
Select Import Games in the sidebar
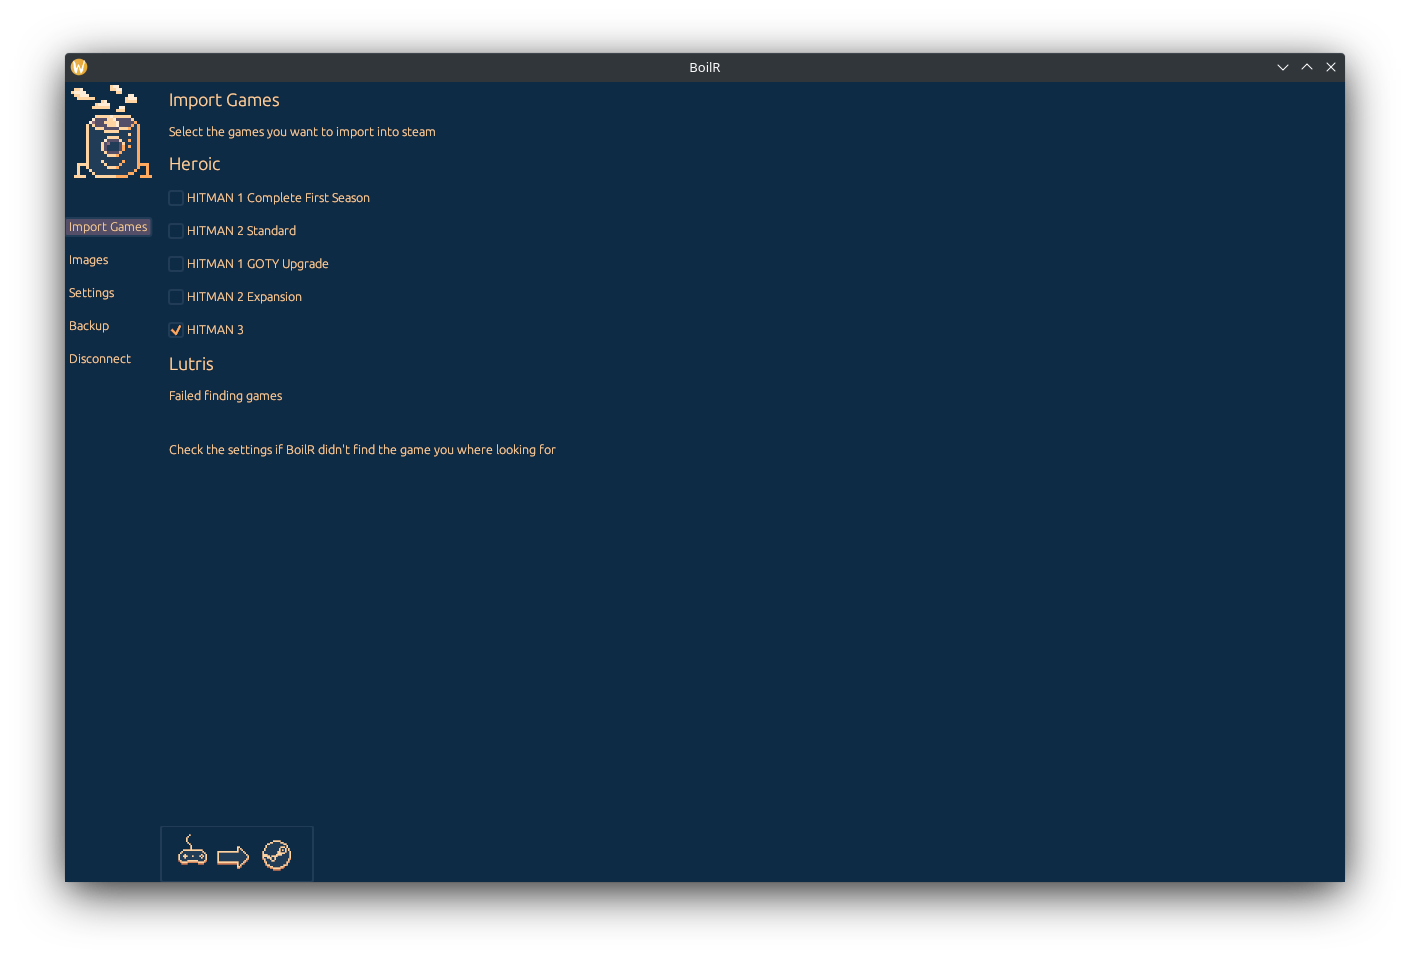[x=108, y=226]
